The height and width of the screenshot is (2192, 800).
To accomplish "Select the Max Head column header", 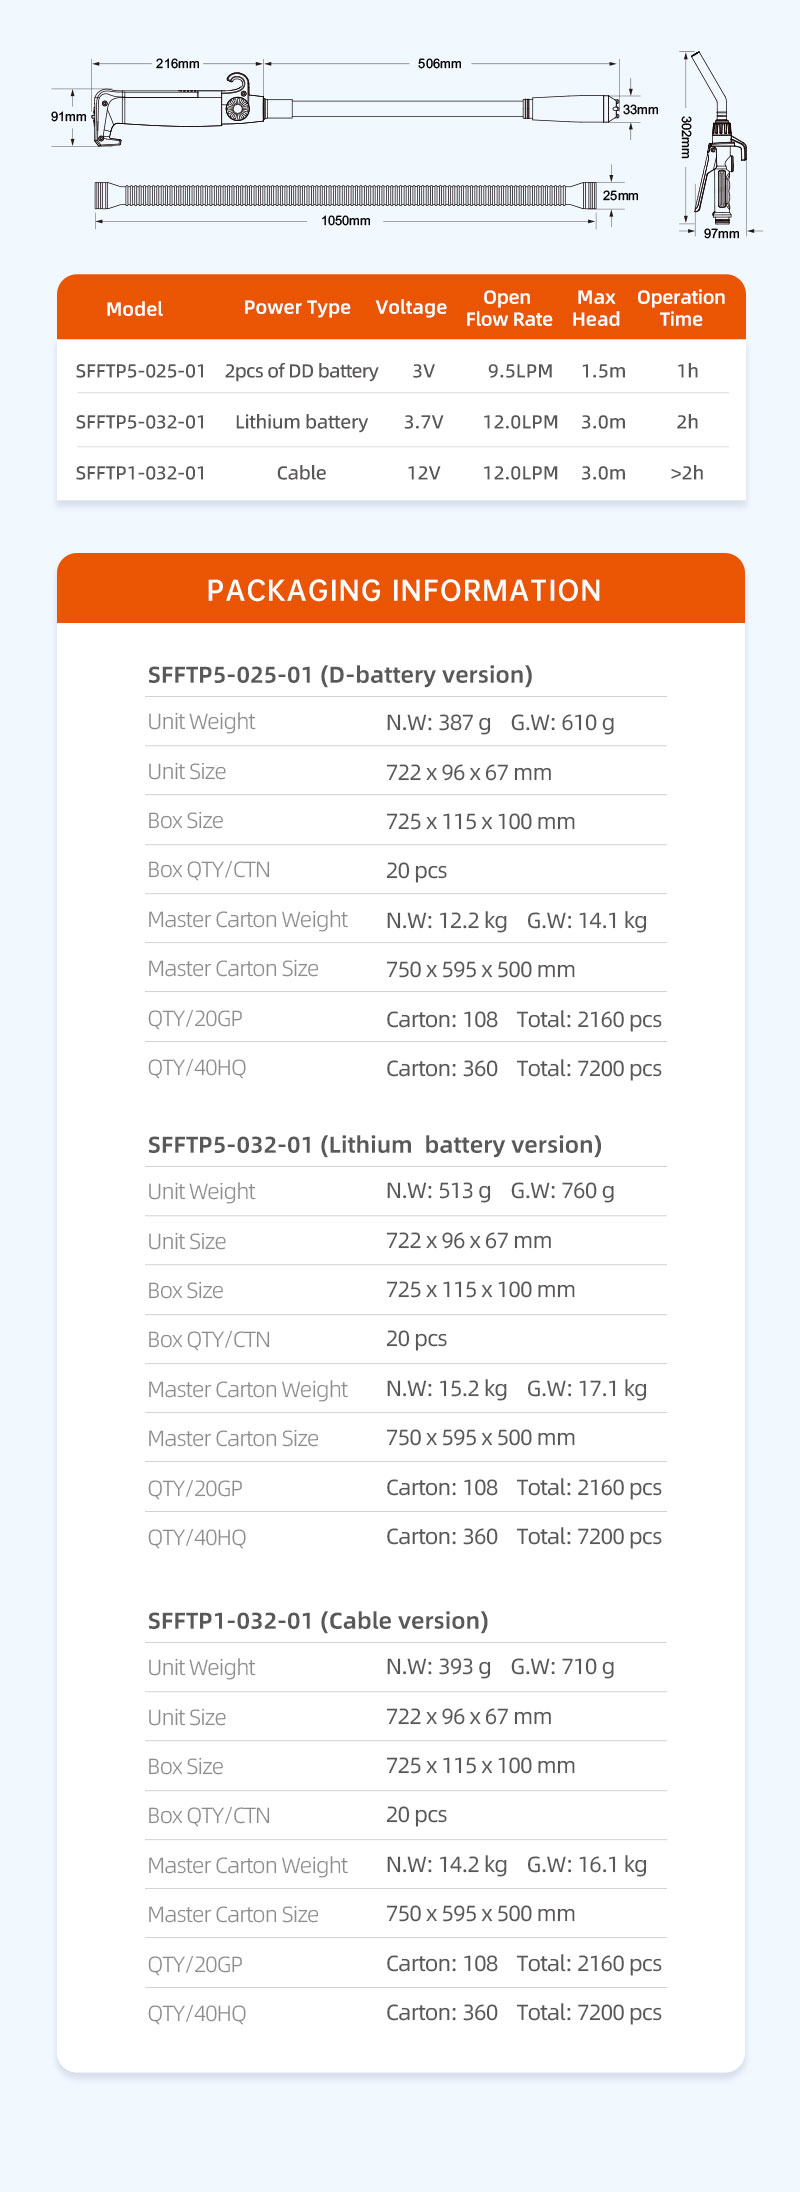I will pos(596,309).
